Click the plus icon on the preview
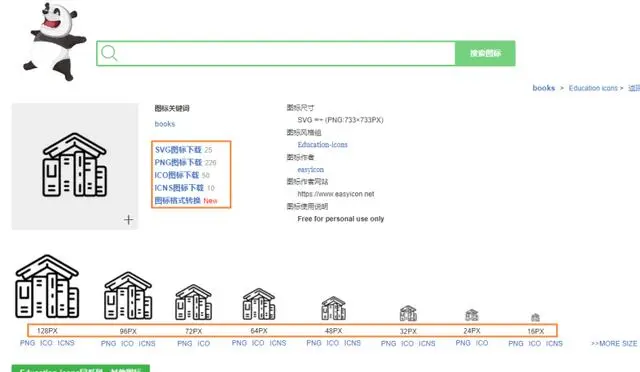 click(x=129, y=220)
